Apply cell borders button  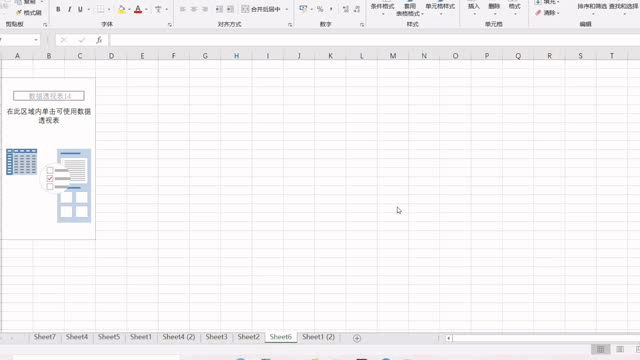pos(100,9)
